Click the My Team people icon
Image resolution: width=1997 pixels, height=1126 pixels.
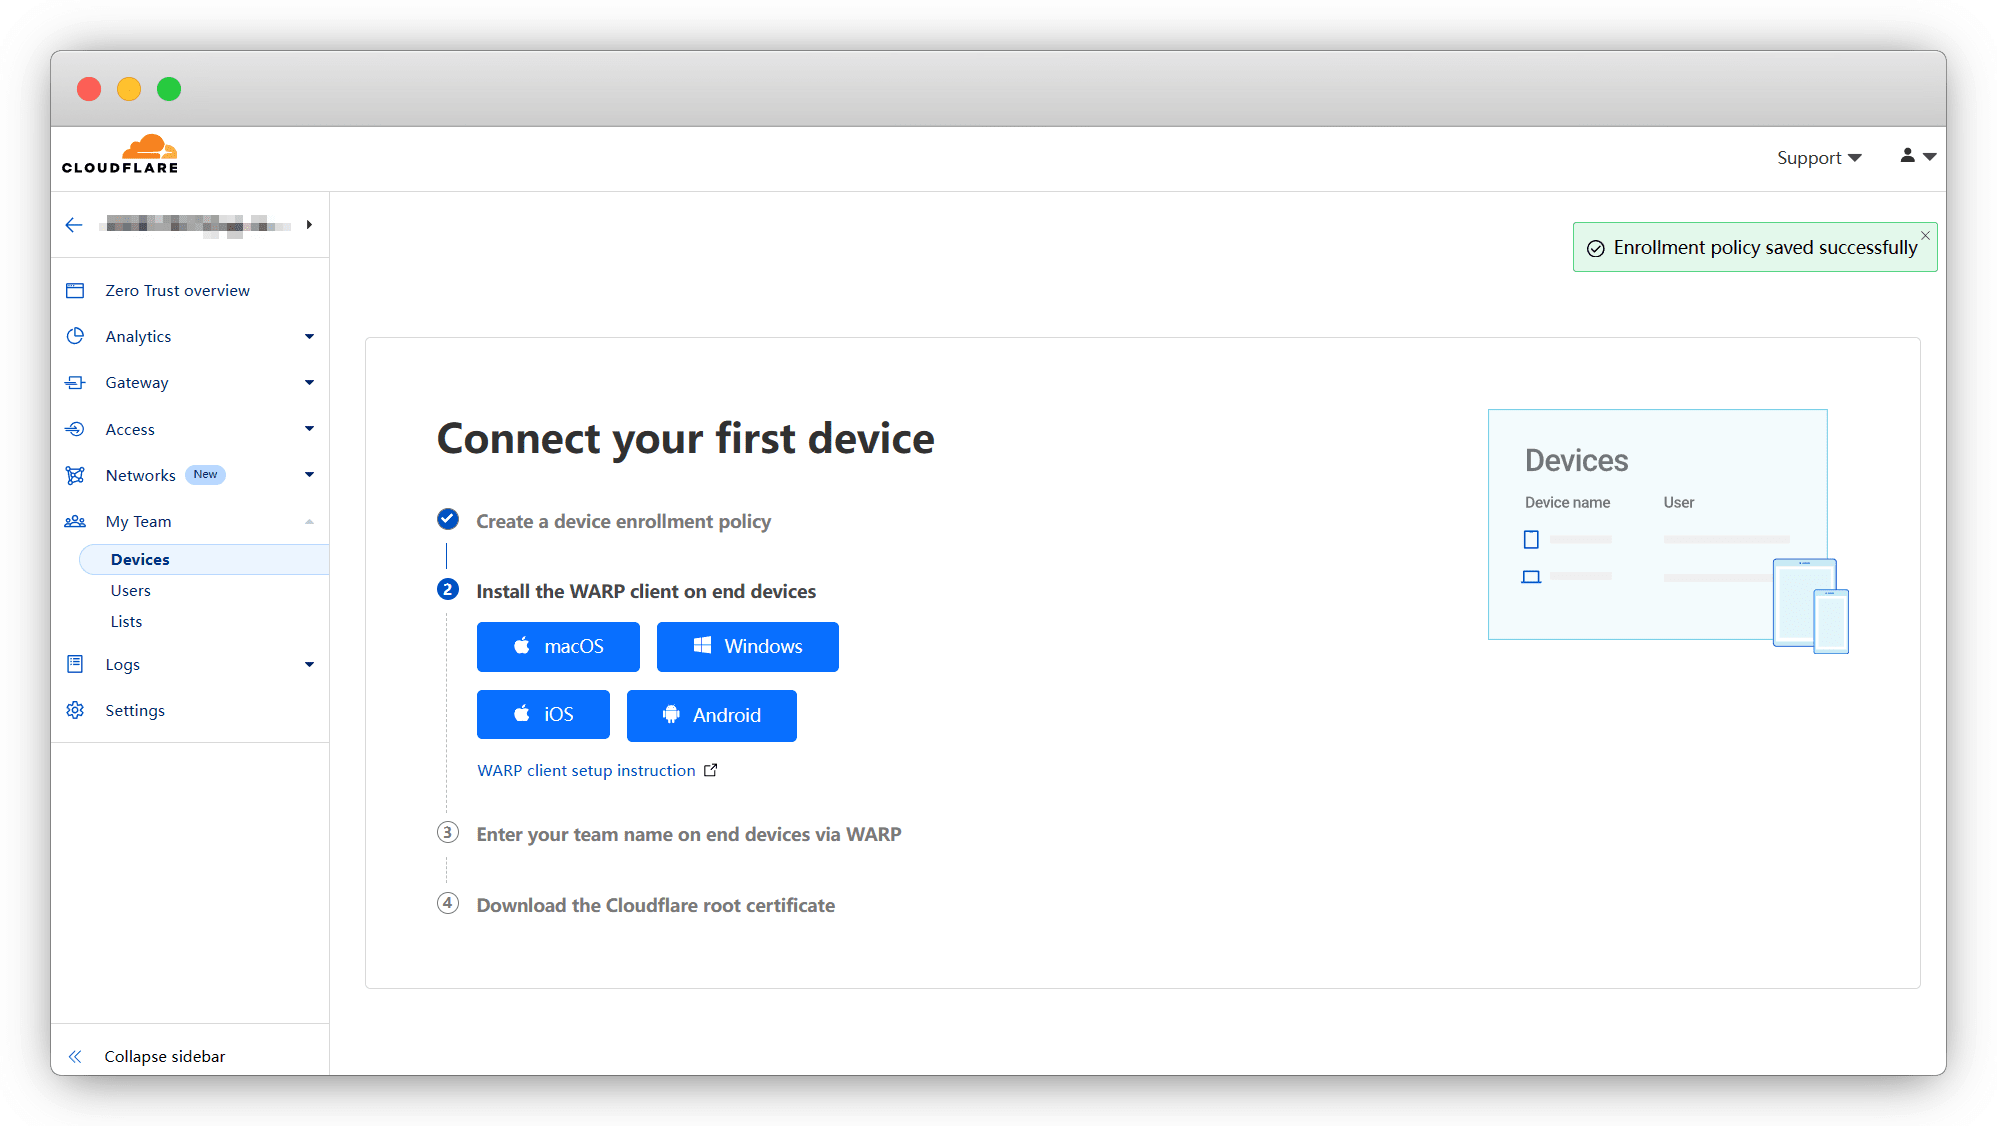(x=75, y=521)
